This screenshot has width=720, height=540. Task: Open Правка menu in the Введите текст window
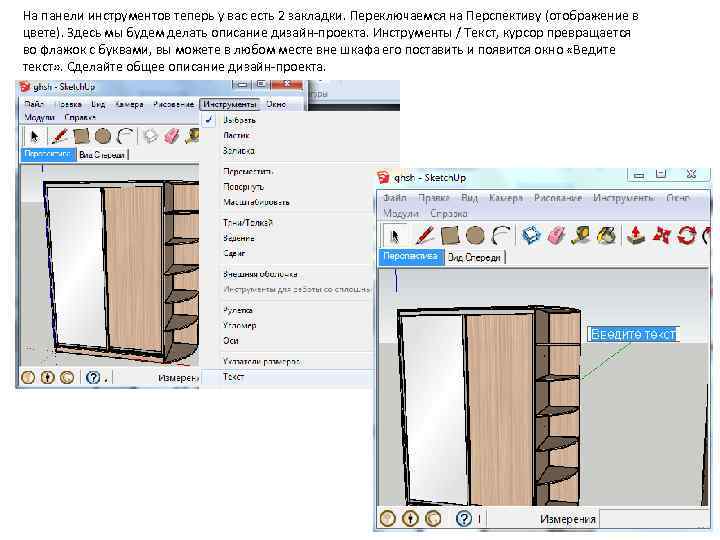coord(433,198)
